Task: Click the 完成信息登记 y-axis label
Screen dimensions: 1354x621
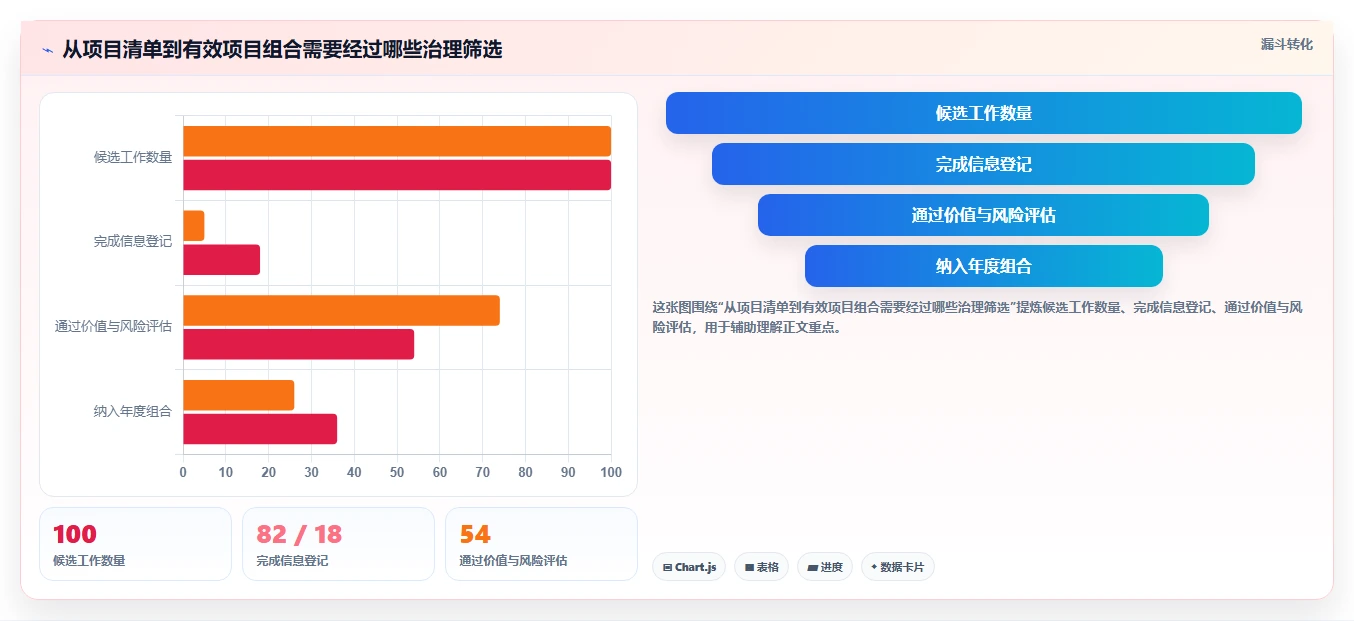Action: (x=133, y=242)
